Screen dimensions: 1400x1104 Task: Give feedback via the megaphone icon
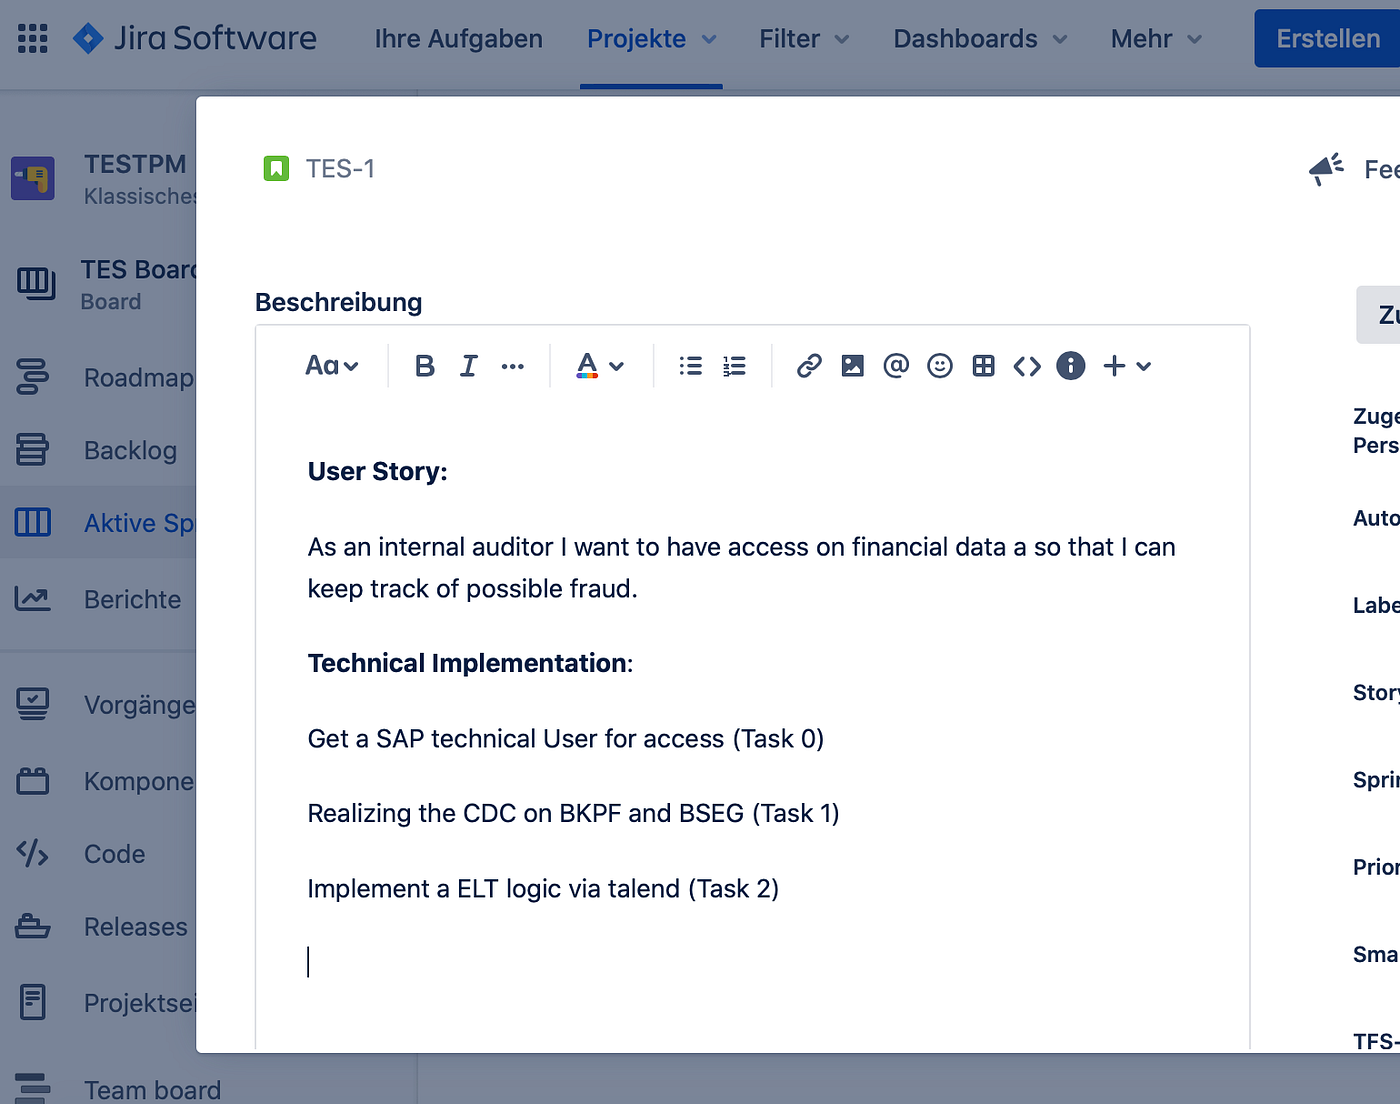[x=1326, y=168]
